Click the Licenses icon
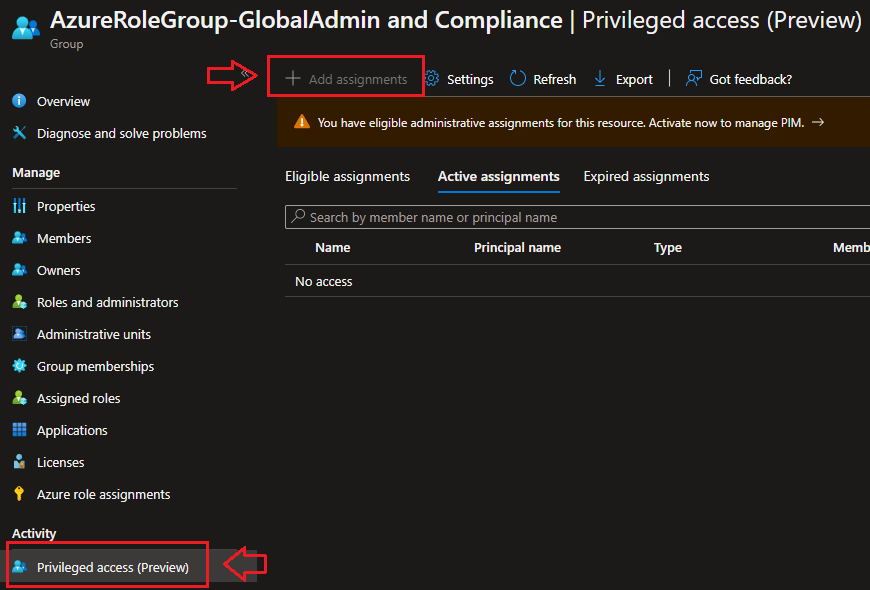The width and height of the screenshot is (870, 590). [19, 462]
